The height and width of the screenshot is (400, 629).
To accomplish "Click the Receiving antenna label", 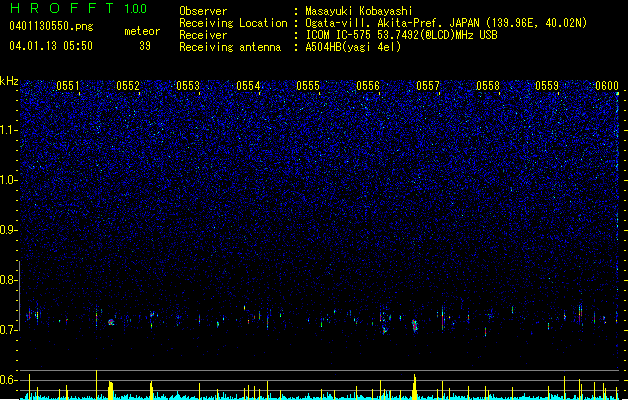I will 230,47.
